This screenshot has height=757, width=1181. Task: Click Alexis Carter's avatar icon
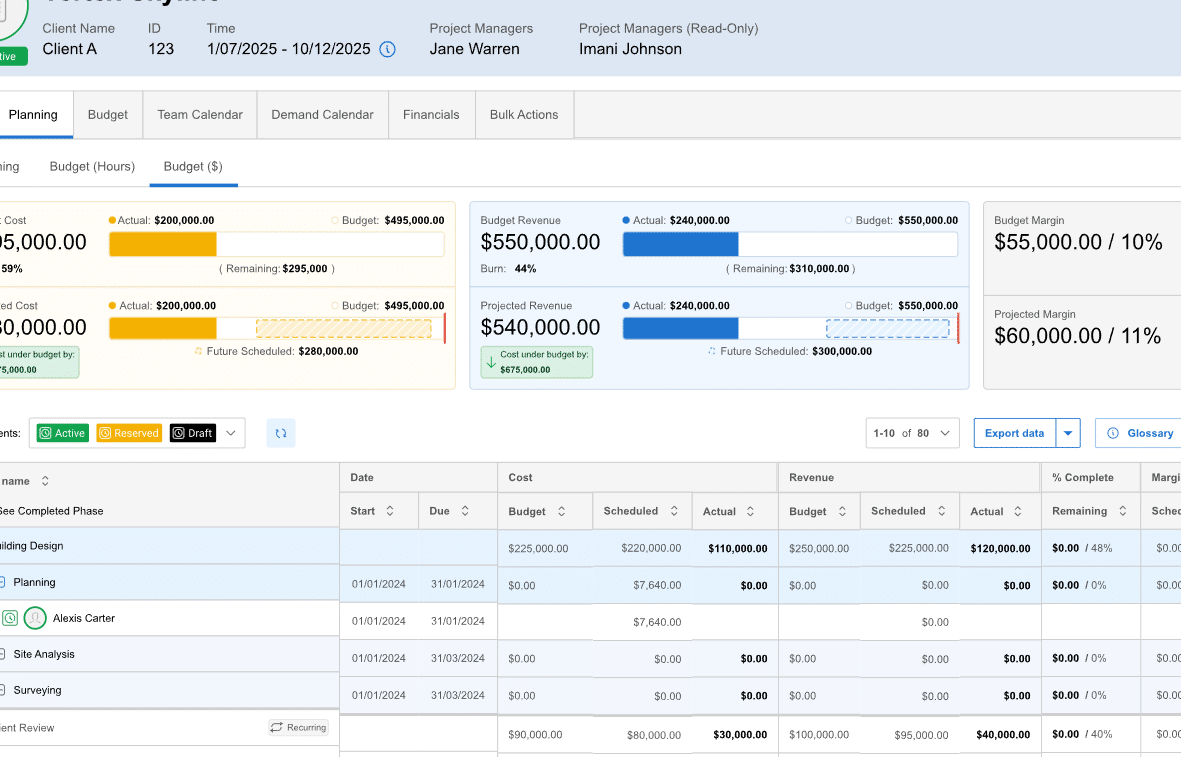pyautogui.click(x=35, y=618)
